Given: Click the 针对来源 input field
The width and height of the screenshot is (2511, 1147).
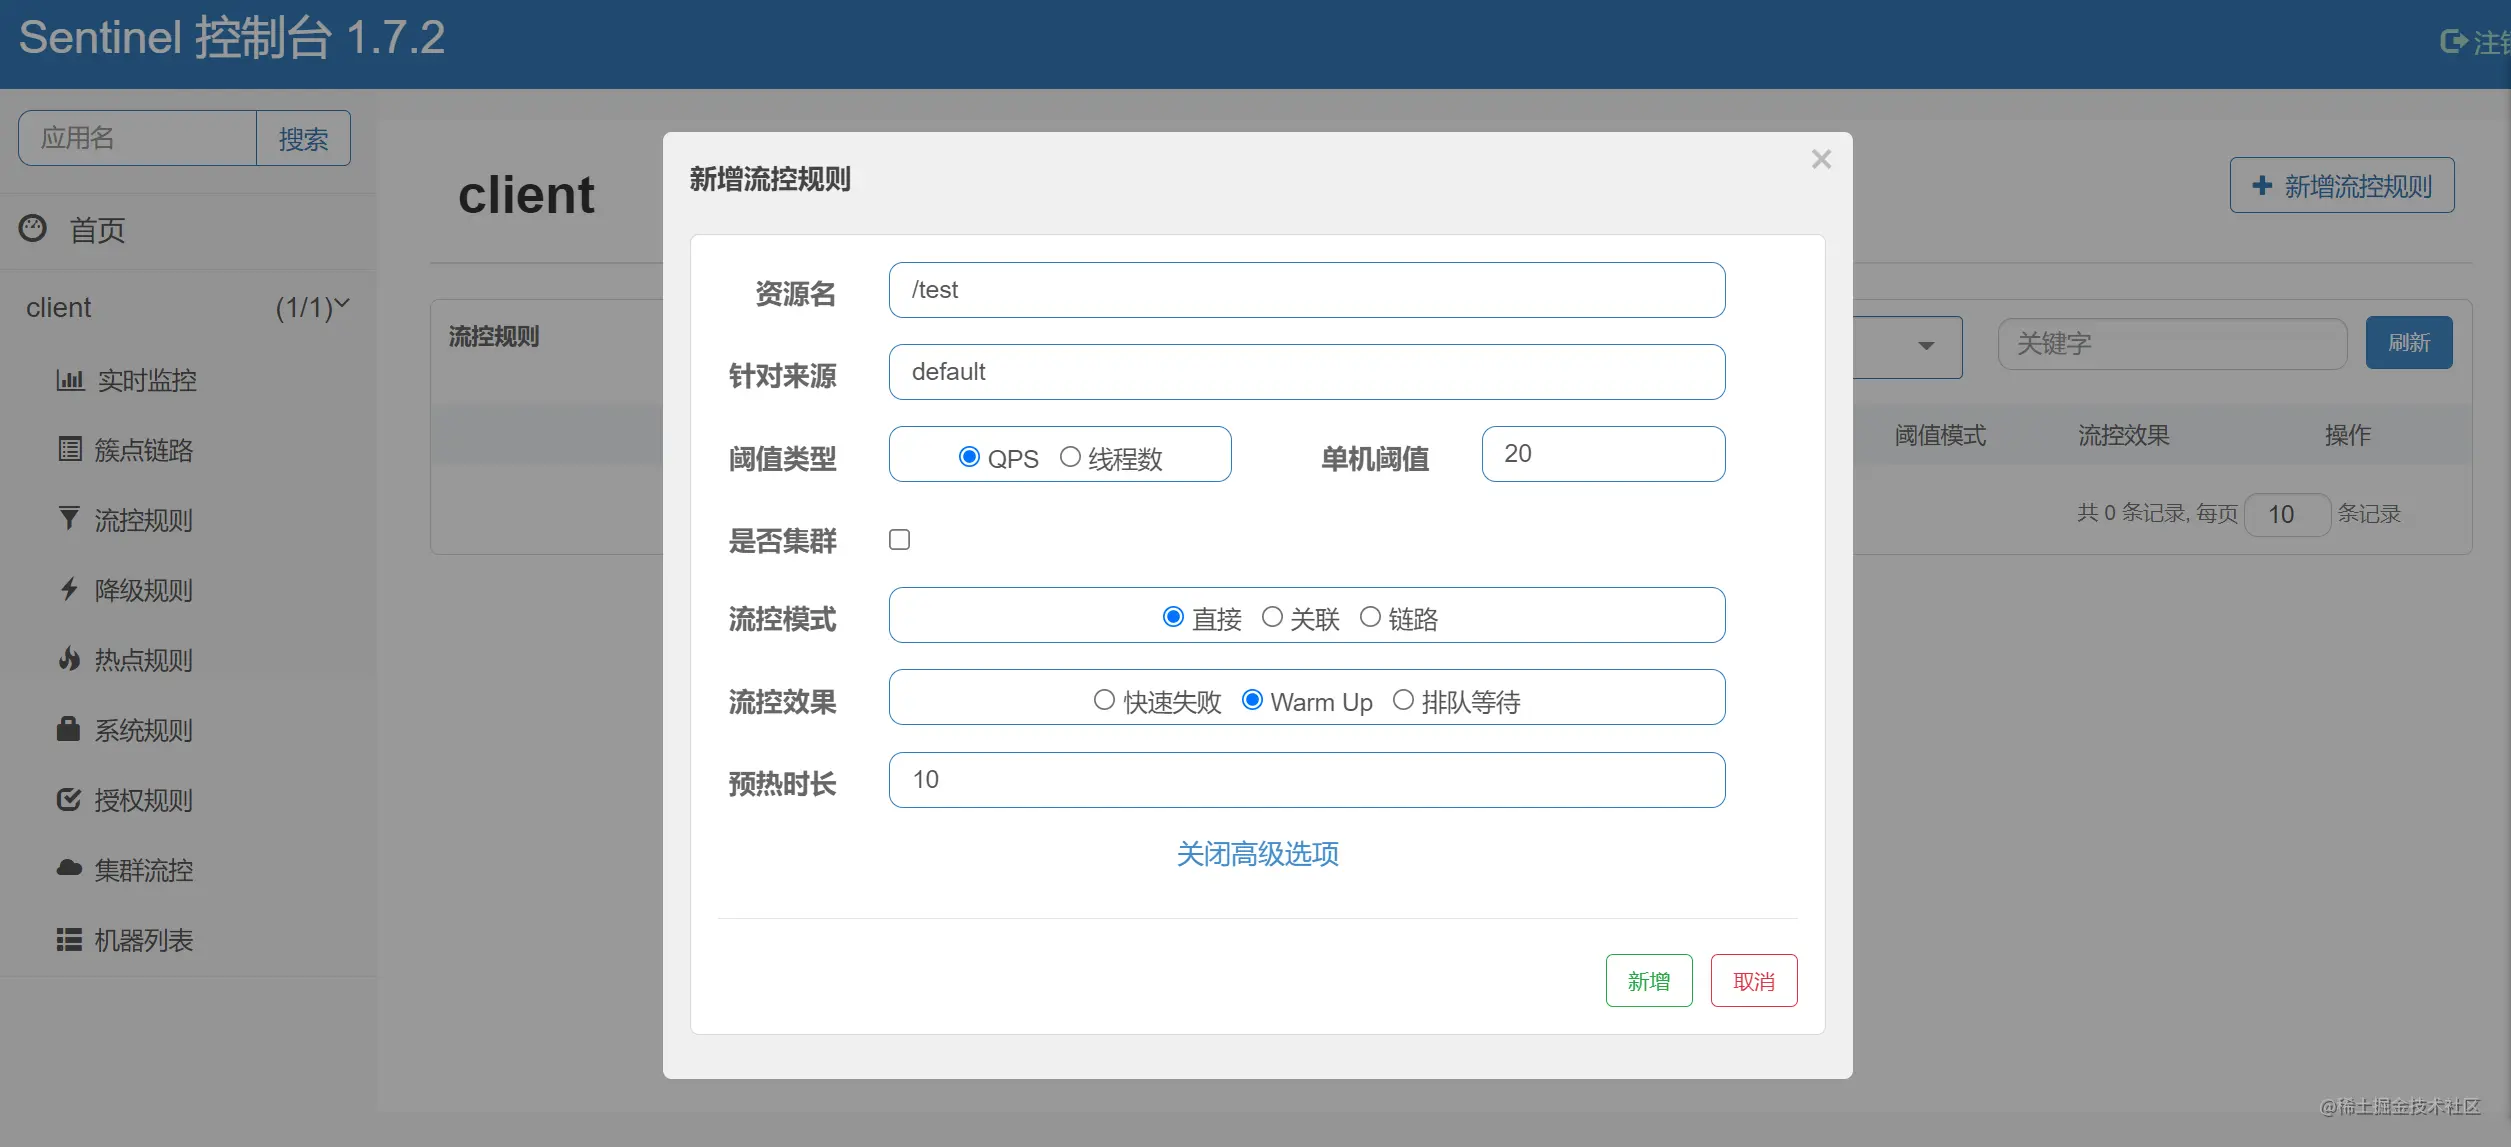Looking at the screenshot, I should [1307, 372].
